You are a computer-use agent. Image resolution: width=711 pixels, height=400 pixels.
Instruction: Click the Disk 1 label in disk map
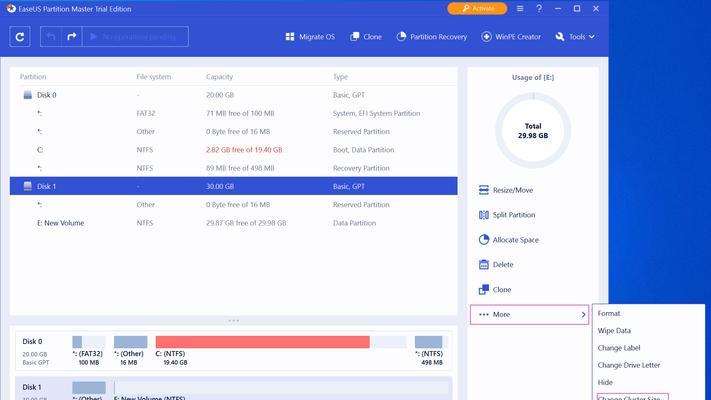click(x=32, y=387)
